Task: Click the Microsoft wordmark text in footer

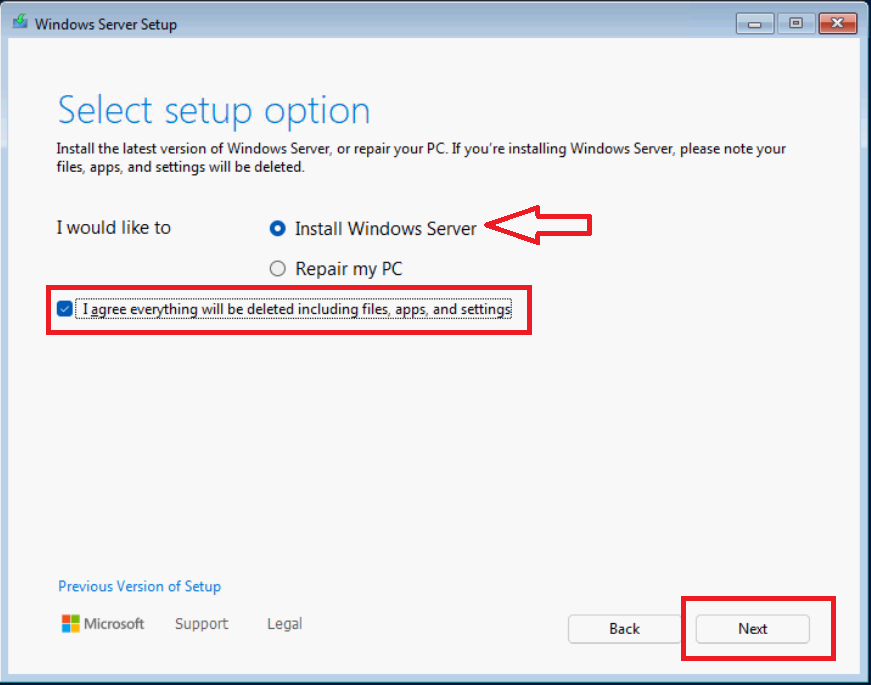Action: (114, 624)
